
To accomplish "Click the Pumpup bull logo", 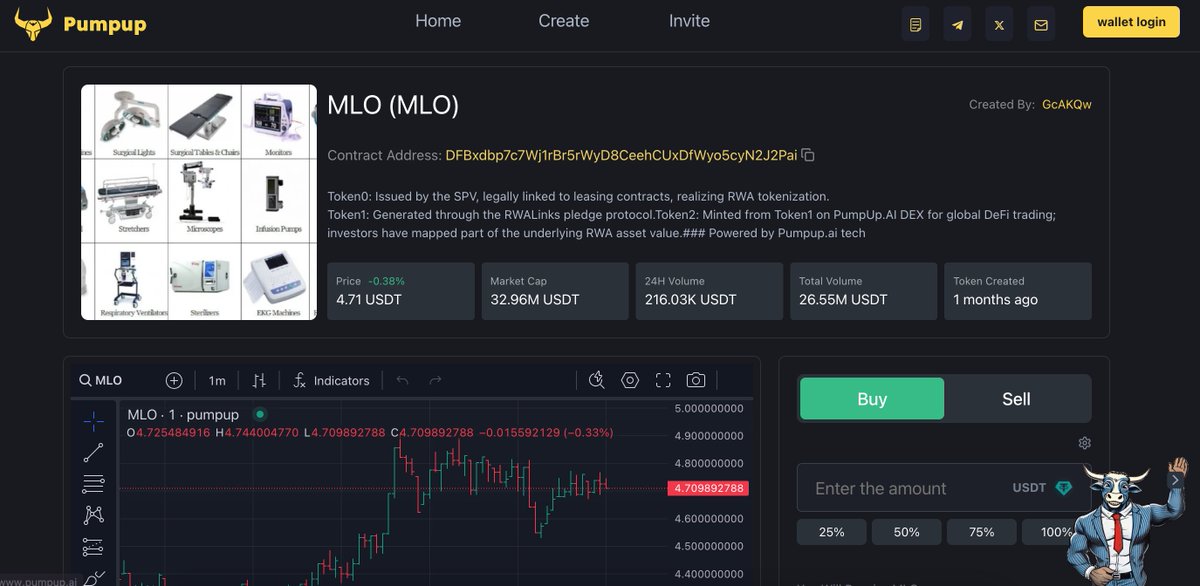I will pos(32,24).
